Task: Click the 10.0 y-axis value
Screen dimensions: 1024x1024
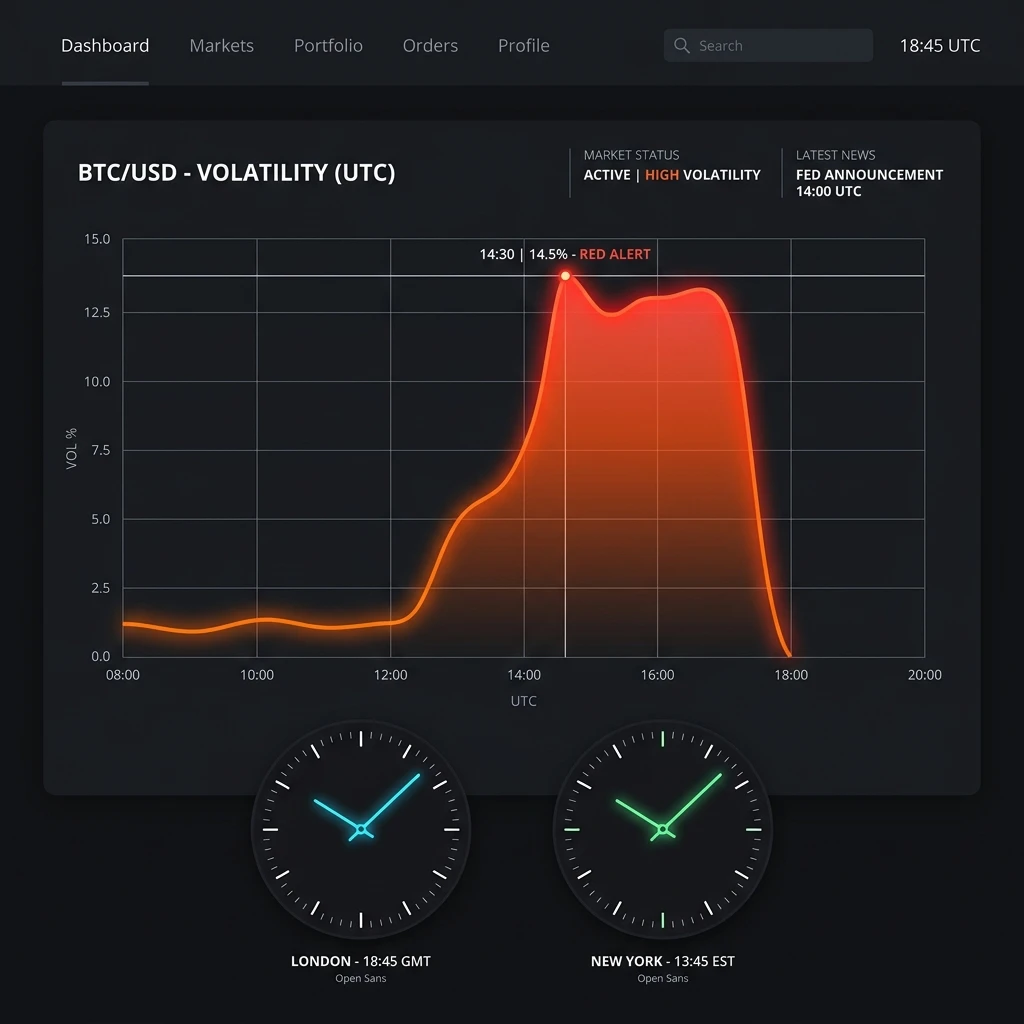Action: coord(97,381)
